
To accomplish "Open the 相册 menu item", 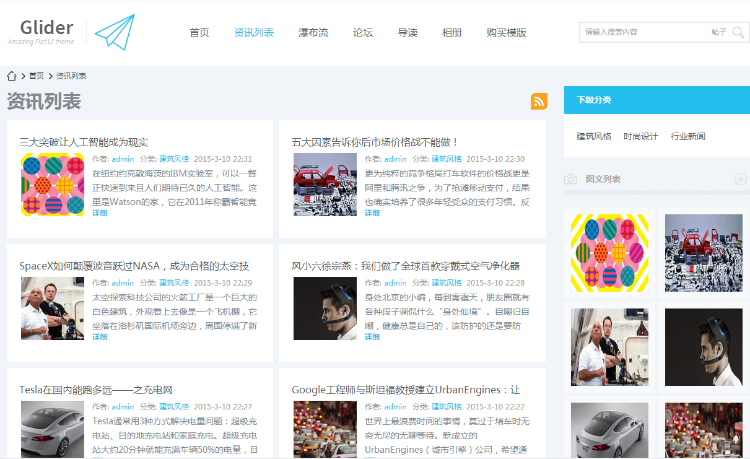I will (x=452, y=33).
